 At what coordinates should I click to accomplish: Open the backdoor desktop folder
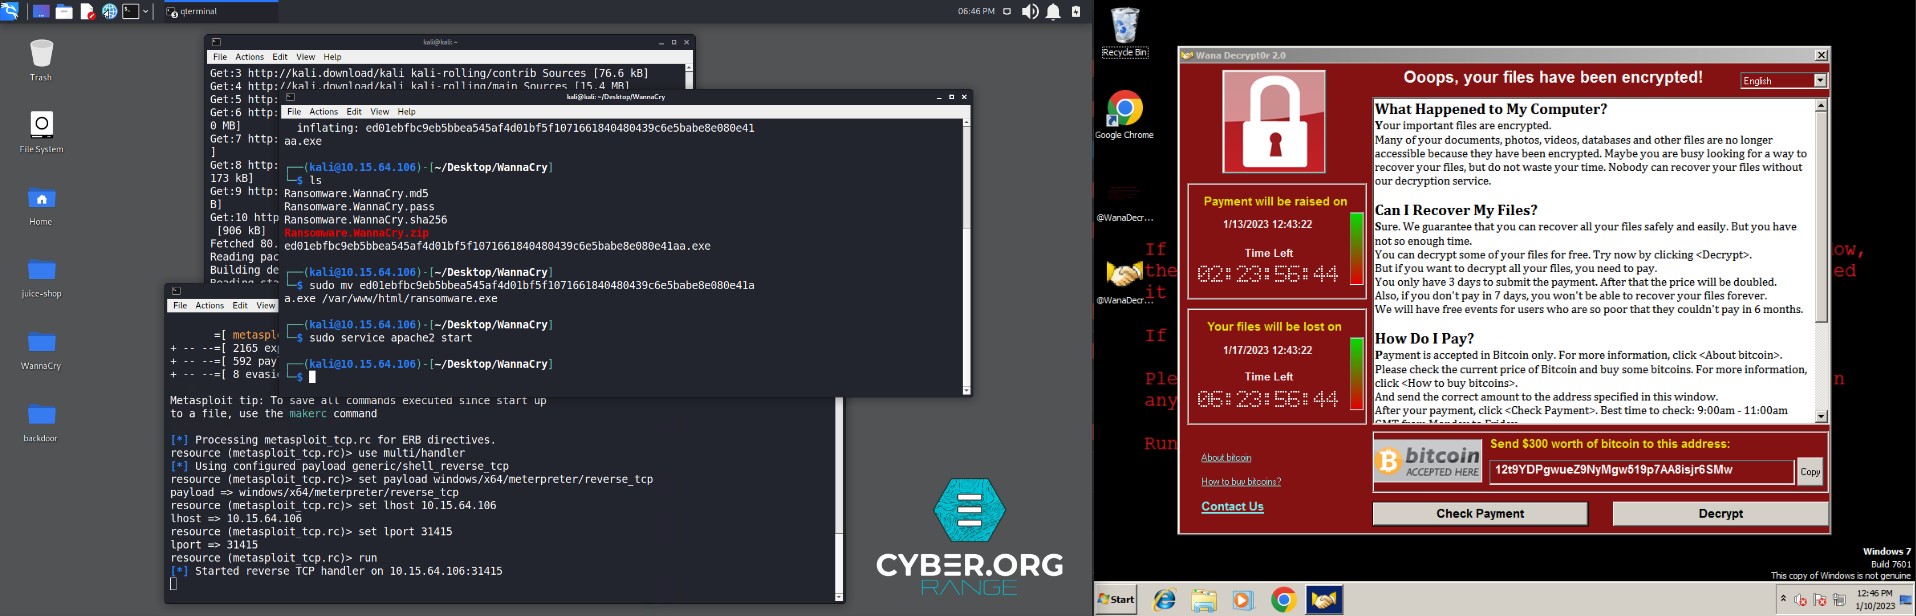pos(41,421)
